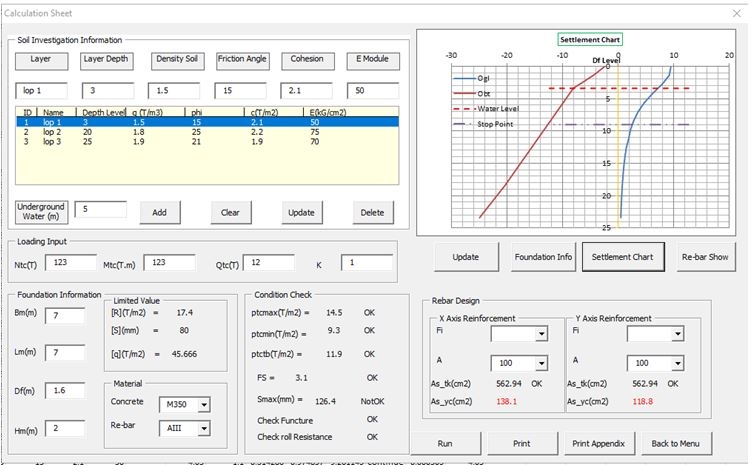Expand the Re-bar type AIII dropdown
The image size is (751, 465).
click(204, 428)
